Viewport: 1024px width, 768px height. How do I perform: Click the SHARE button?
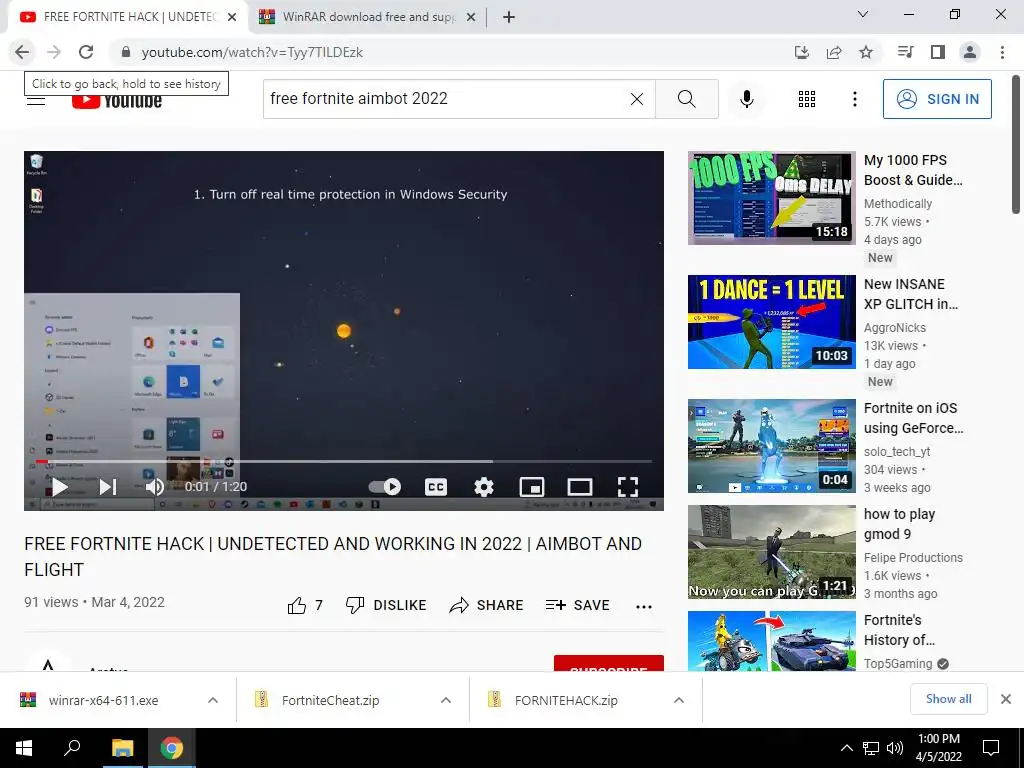[487, 605]
